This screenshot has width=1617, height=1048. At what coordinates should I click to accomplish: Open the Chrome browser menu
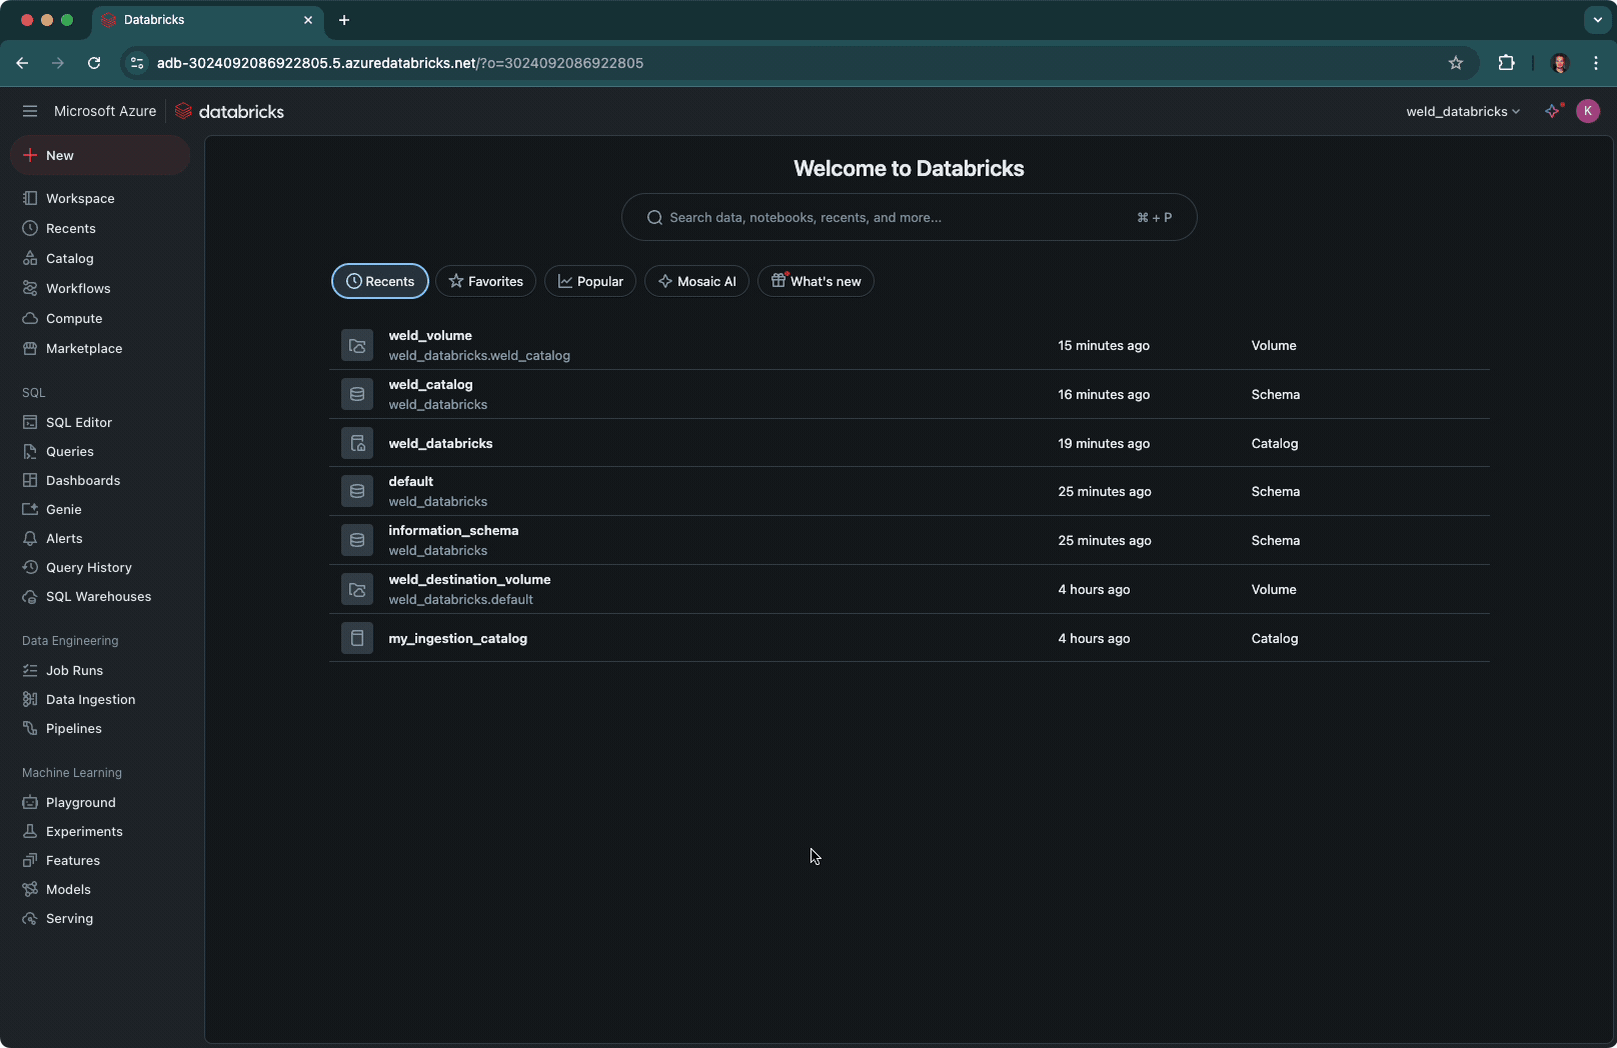(x=1596, y=62)
